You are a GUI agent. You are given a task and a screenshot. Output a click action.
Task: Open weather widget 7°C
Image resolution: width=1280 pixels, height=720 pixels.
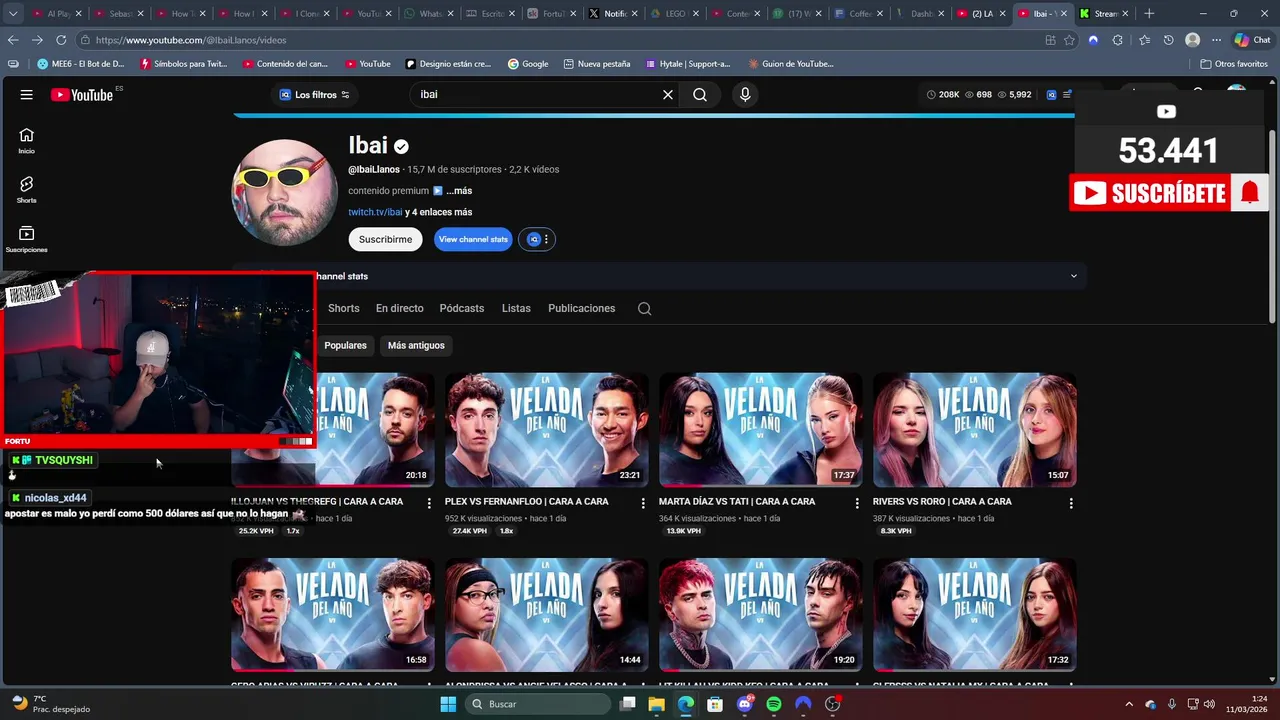tap(50, 704)
